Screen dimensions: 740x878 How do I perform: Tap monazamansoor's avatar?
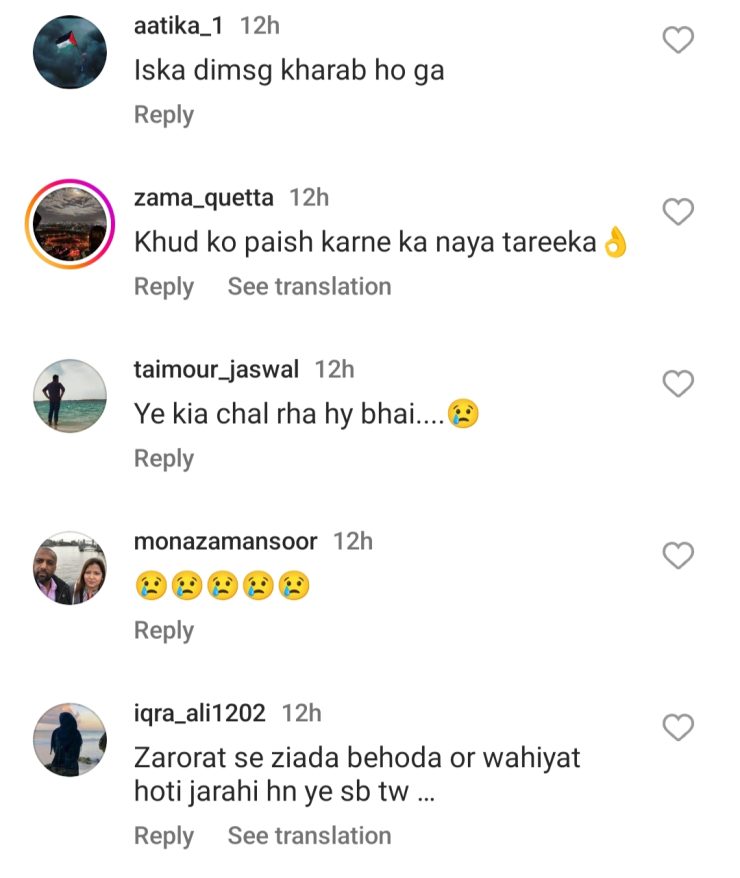(70, 568)
